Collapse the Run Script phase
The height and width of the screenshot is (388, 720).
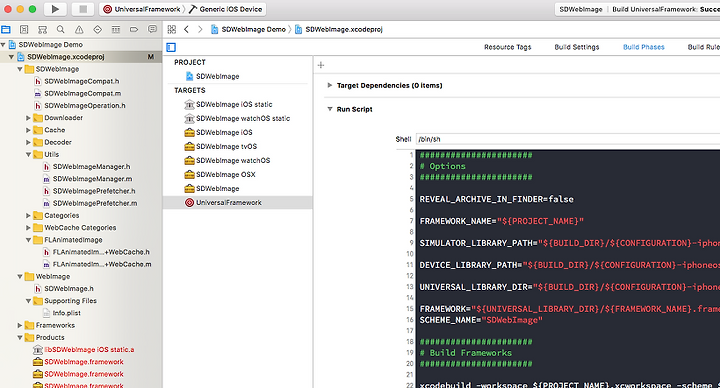330,109
